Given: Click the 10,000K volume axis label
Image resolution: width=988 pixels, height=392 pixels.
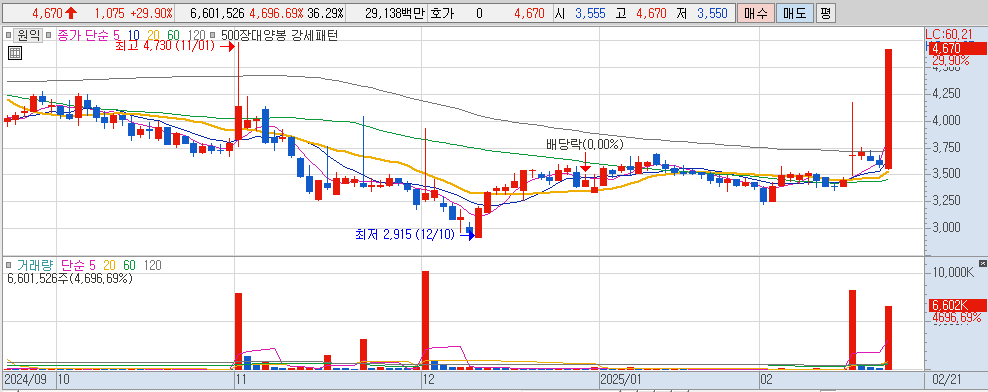Looking at the screenshot, I should pos(954,272).
